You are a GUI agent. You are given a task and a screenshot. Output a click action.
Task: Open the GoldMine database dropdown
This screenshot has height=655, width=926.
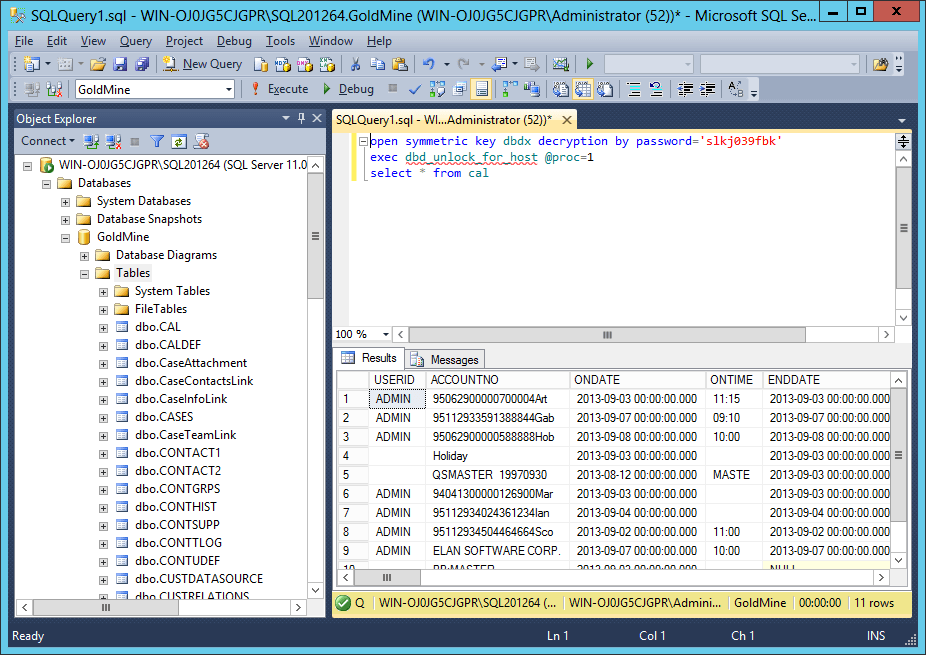(229, 89)
